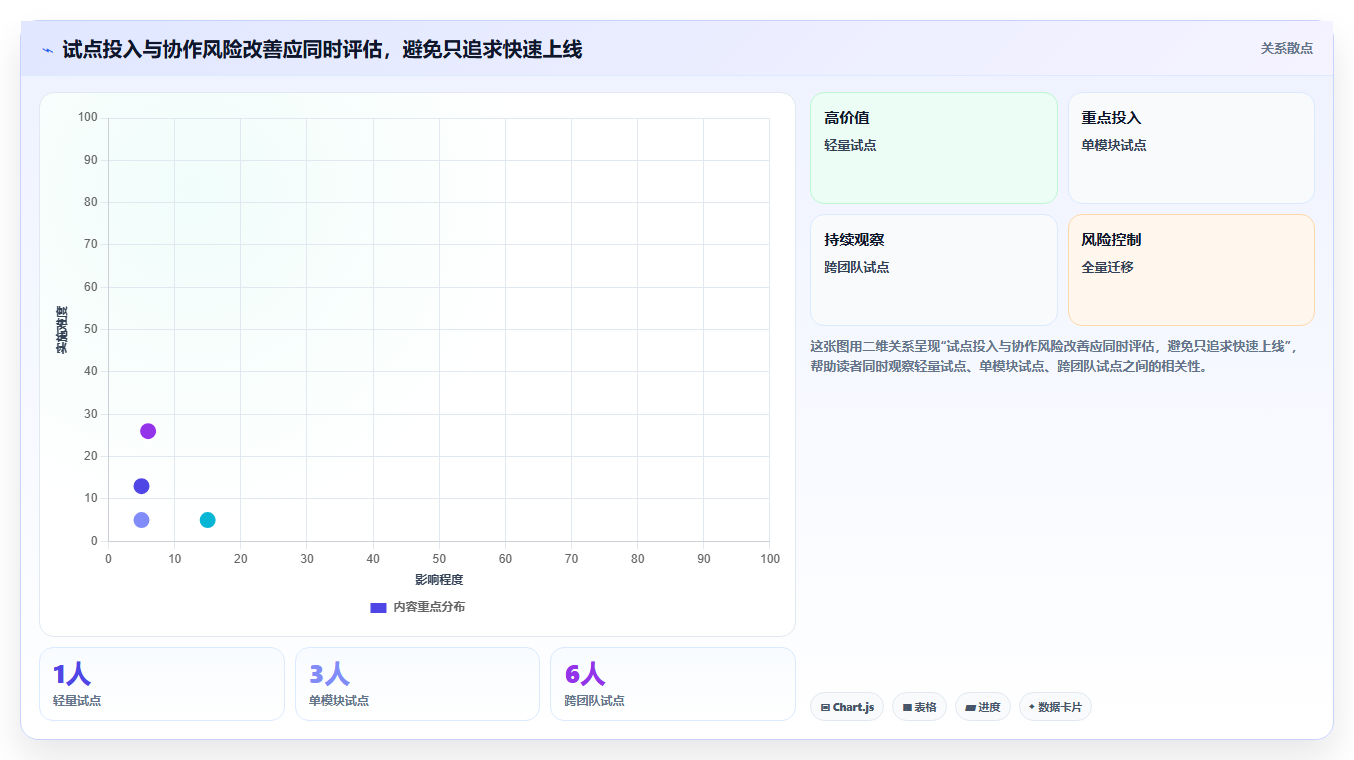Click the 进度 tag chip
Image resolution: width=1354 pixels, height=760 pixels.
tap(983, 707)
